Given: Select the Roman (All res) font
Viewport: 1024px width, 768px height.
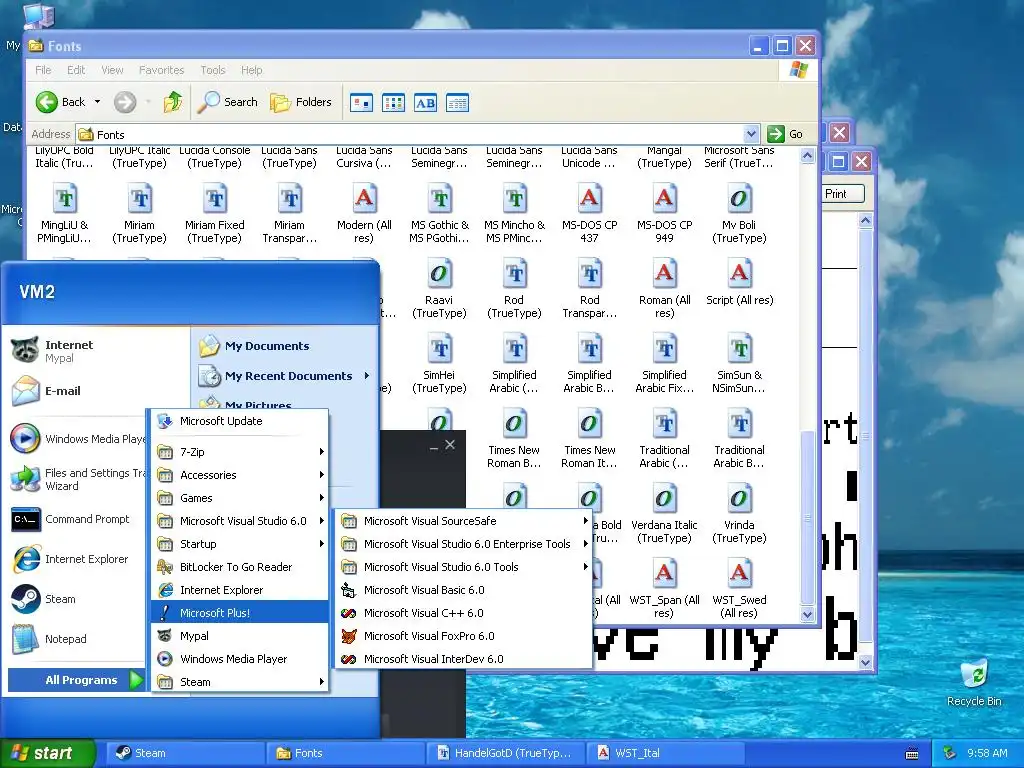Looking at the screenshot, I should tap(664, 288).
